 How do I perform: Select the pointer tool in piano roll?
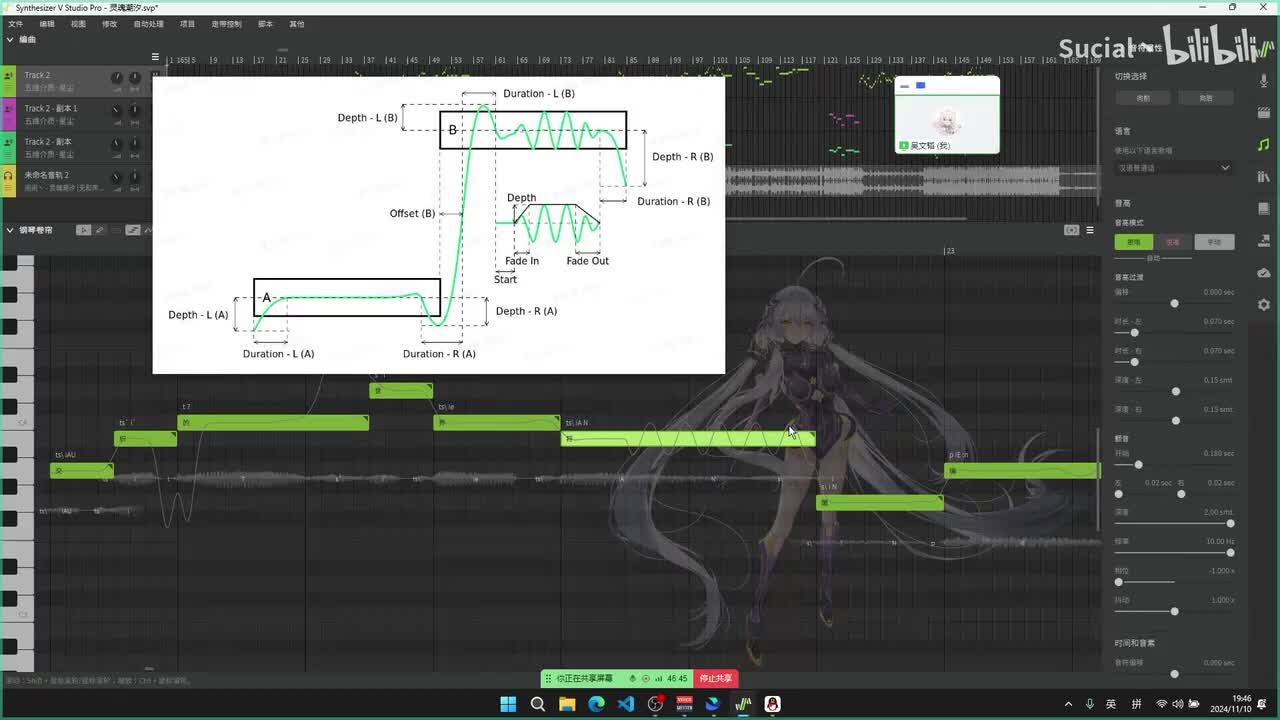tap(84, 230)
